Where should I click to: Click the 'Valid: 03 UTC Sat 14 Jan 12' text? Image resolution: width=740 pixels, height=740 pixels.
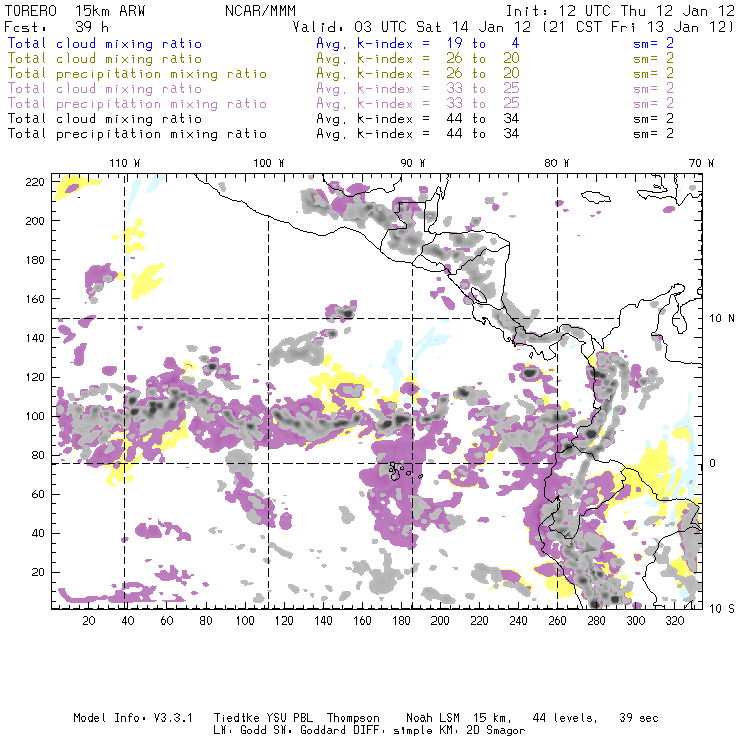tap(412, 27)
